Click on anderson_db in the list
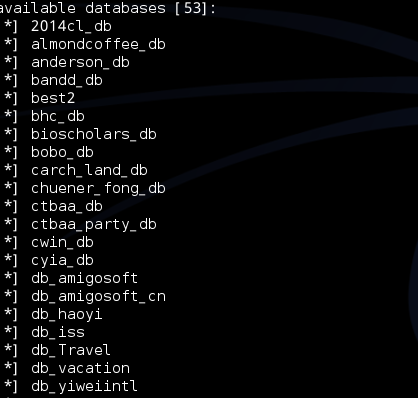The width and height of the screenshot is (418, 398). coord(80,62)
